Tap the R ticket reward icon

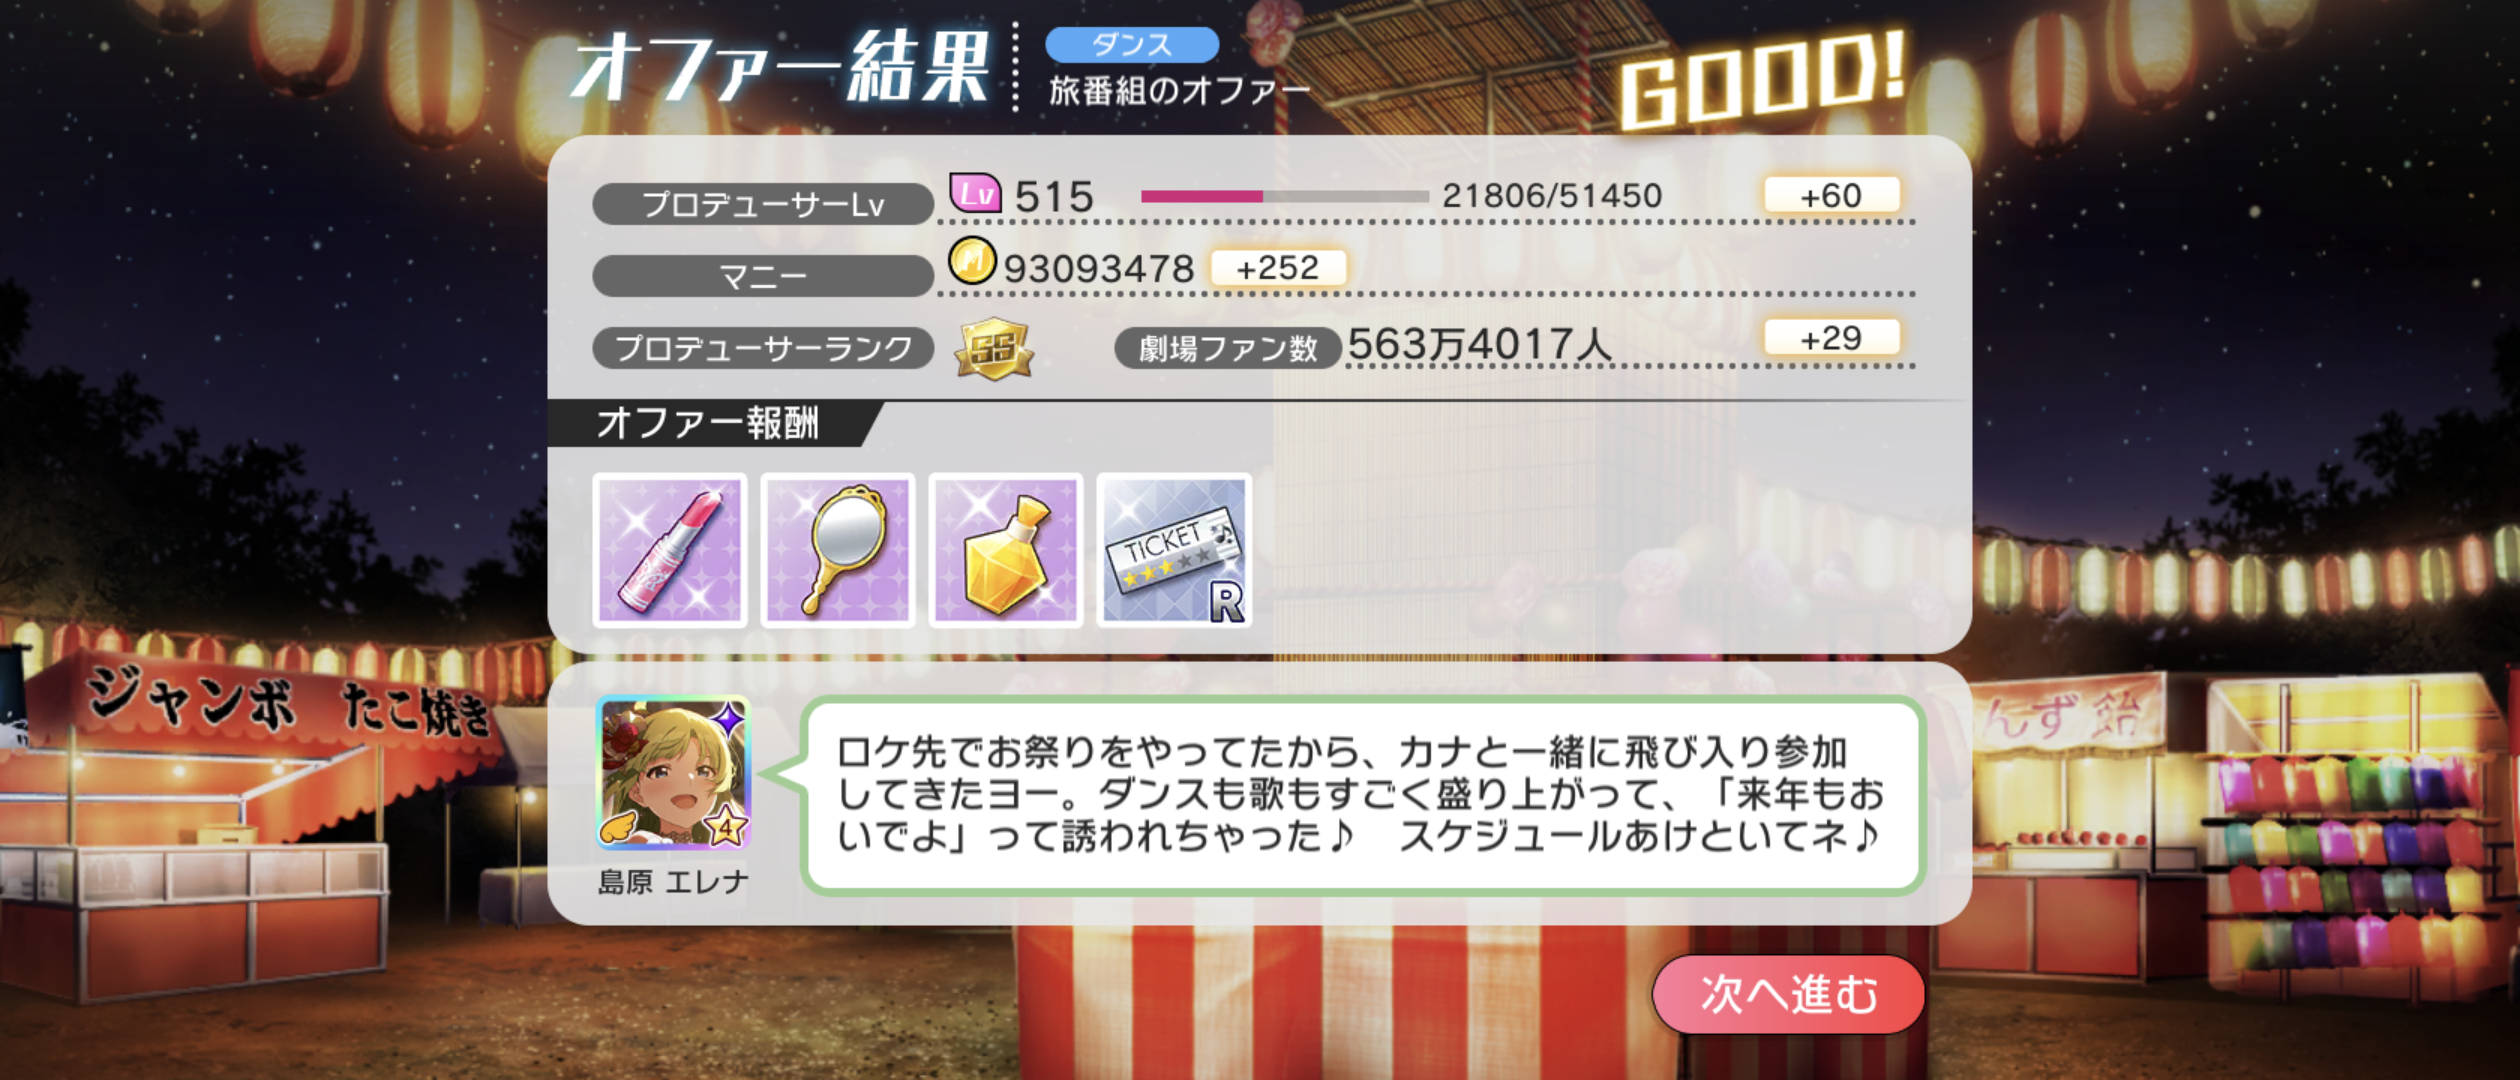1174,550
